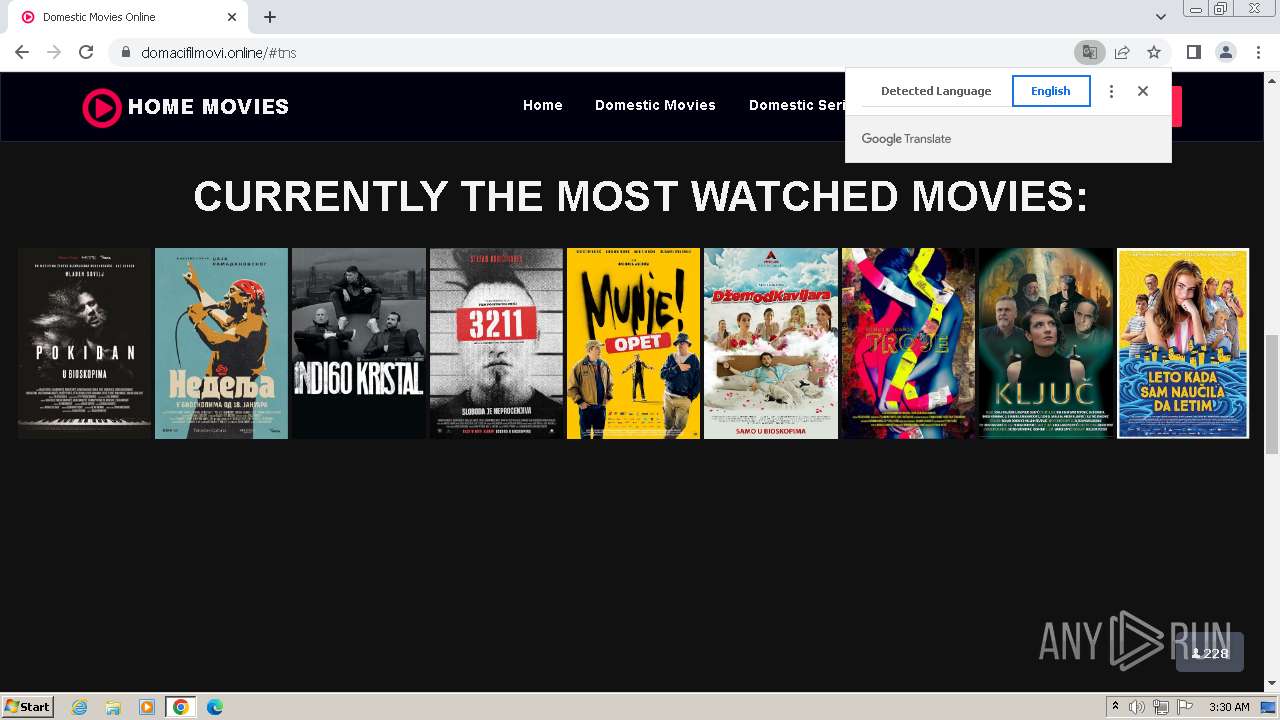Go back with the browser back arrow
The image size is (1280, 720).
[x=22, y=52]
